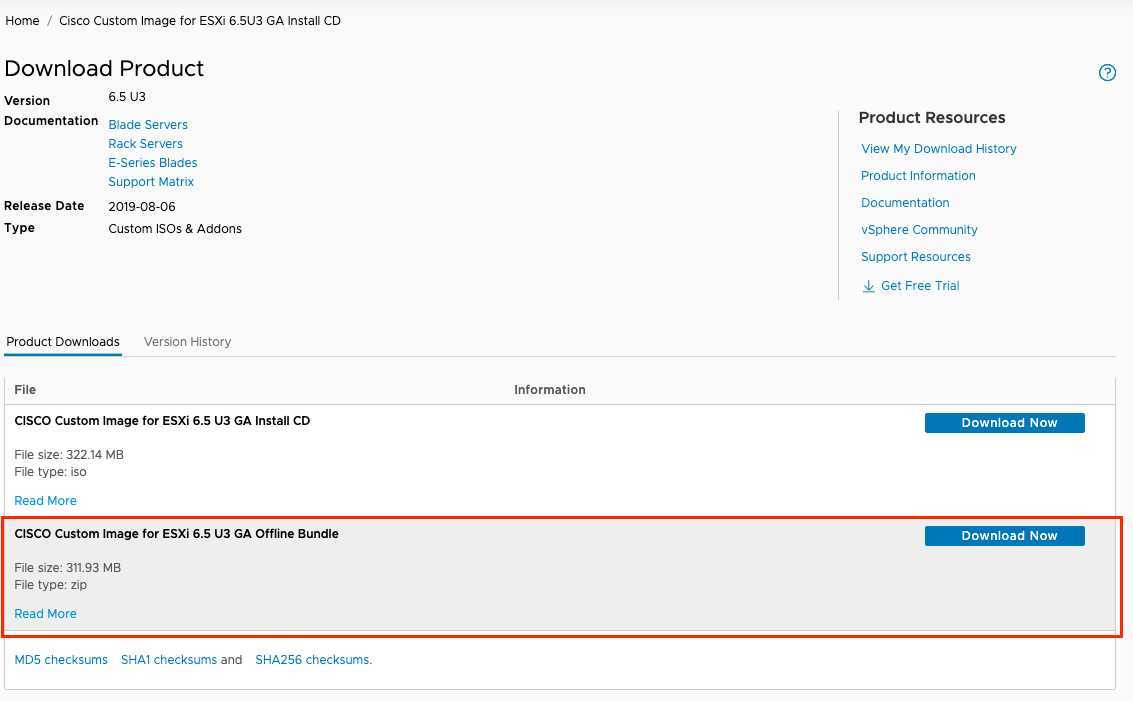Open Blade Servers documentation link
The width and height of the screenshot is (1133, 701).
click(x=148, y=124)
